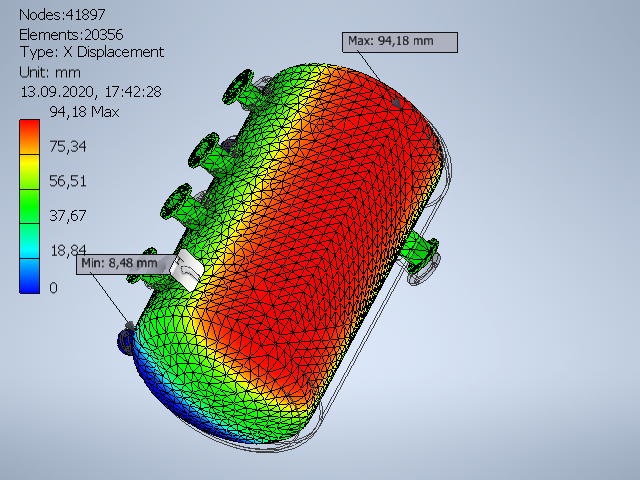The height and width of the screenshot is (480, 640).
Task: Click the '18,84' legend value
Action: point(68,250)
